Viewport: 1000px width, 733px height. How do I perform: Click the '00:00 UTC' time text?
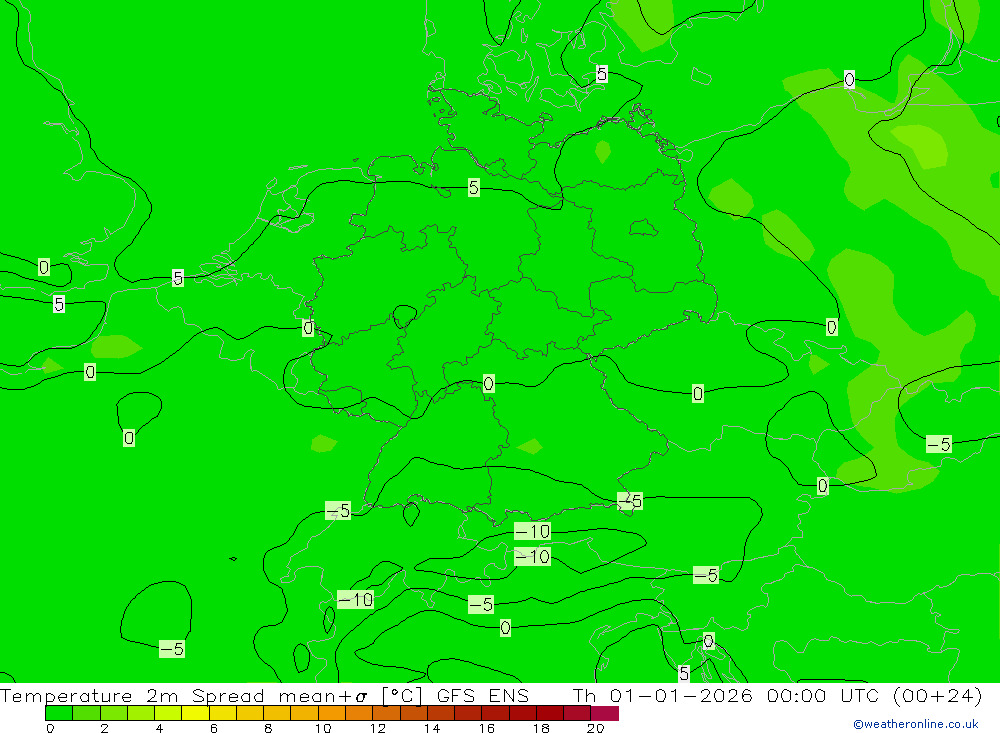tap(823, 695)
